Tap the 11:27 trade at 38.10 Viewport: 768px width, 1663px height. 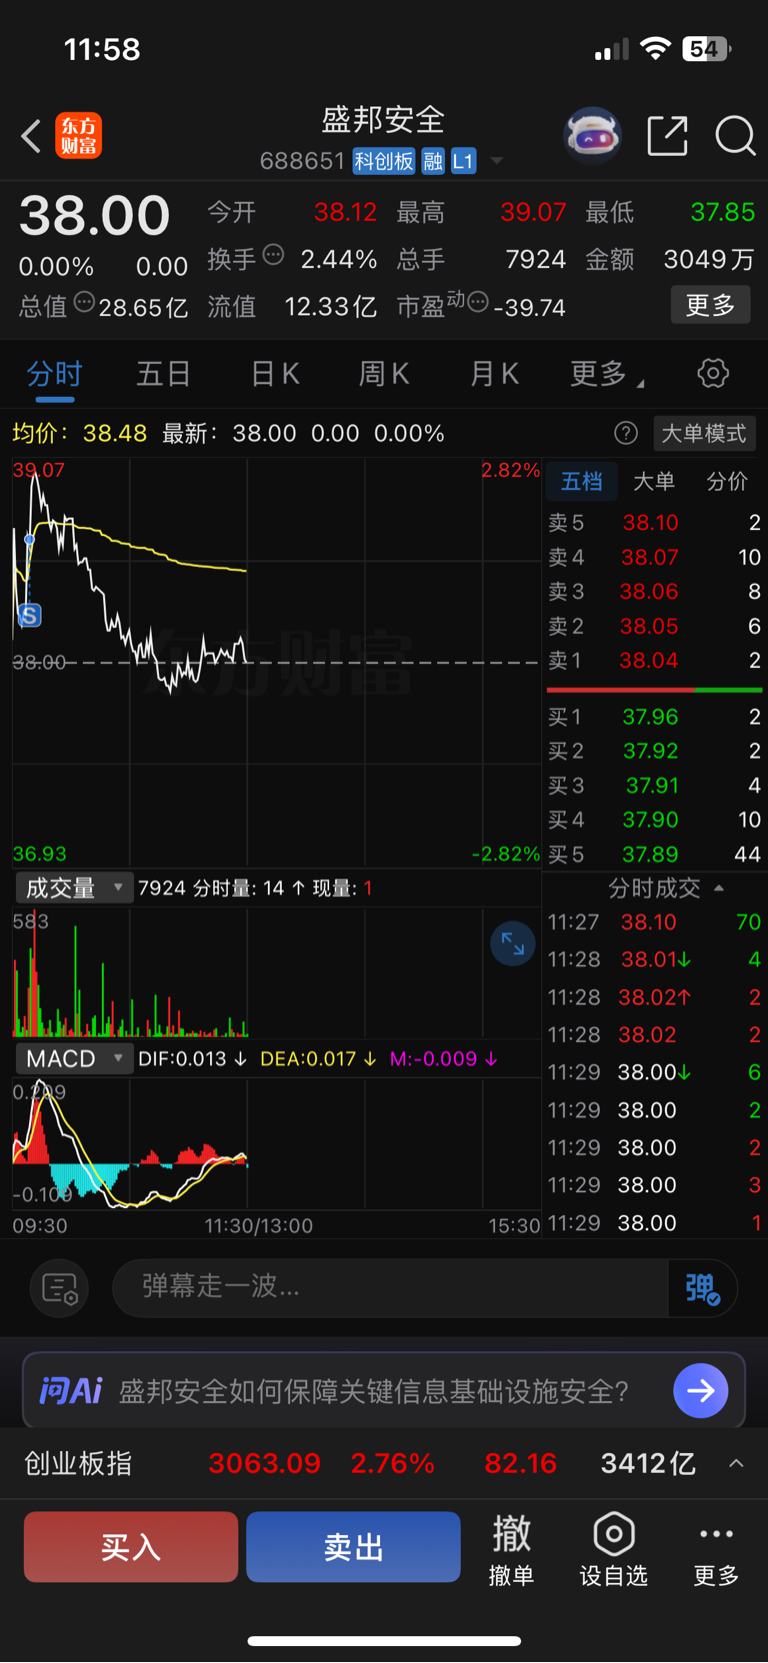(654, 922)
